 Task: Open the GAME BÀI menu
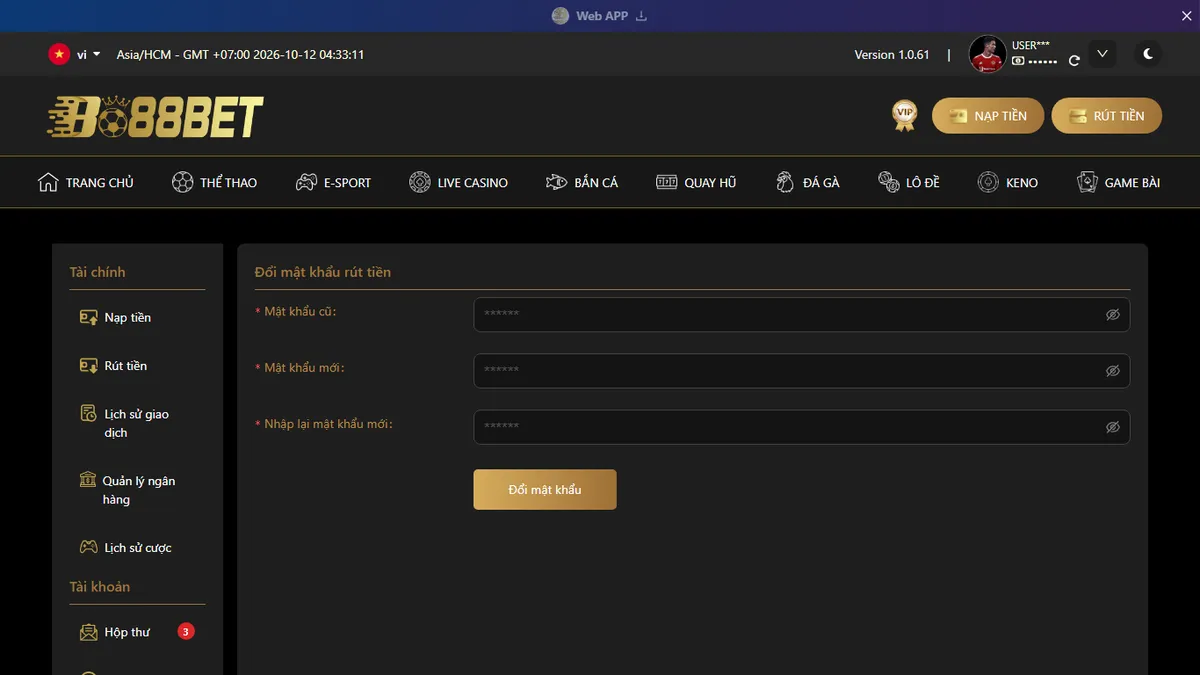(1118, 182)
